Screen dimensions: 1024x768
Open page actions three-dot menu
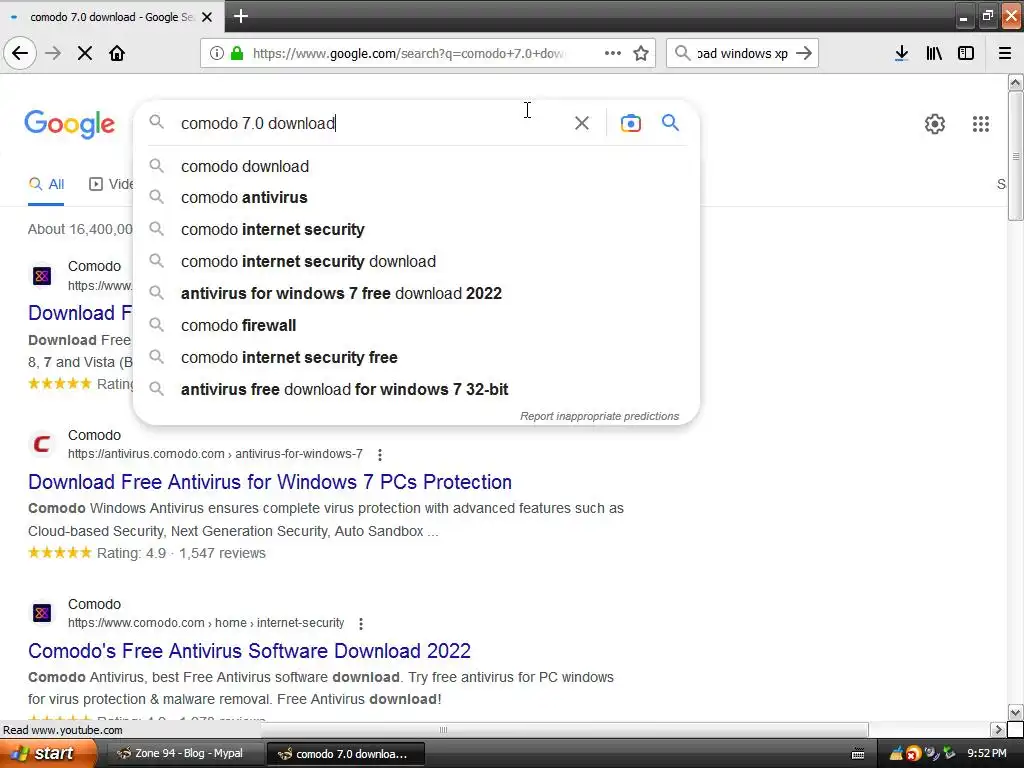point(613,53)
